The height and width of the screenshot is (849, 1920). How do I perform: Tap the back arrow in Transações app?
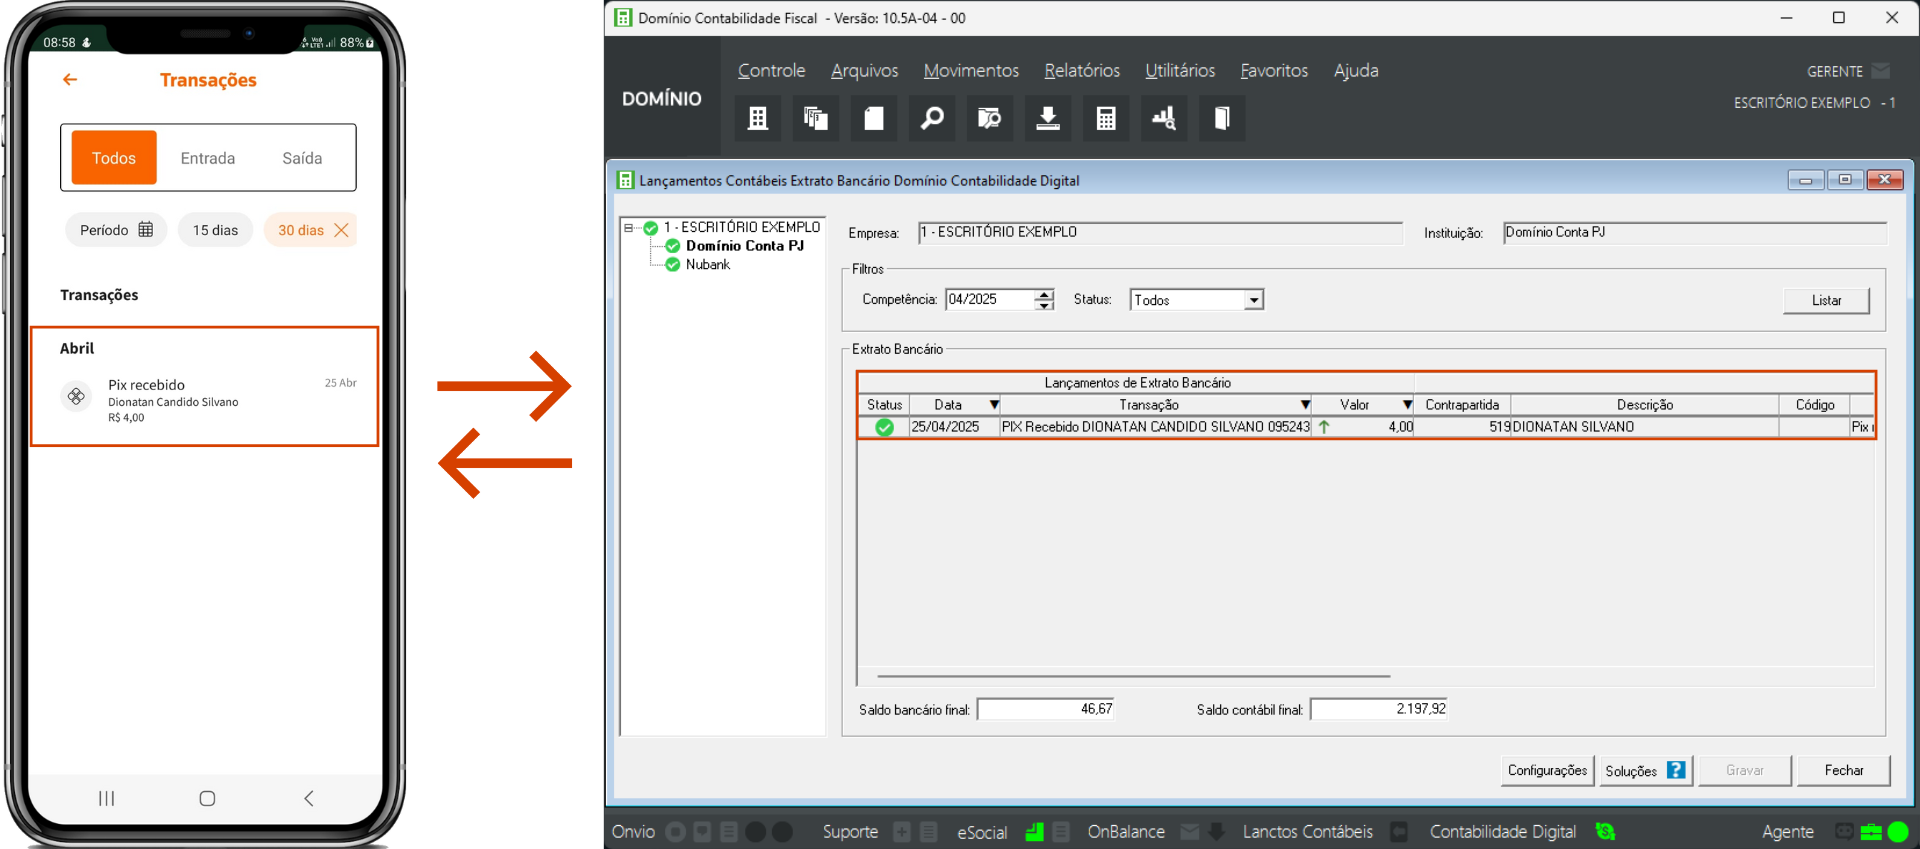tap(70, 79)
